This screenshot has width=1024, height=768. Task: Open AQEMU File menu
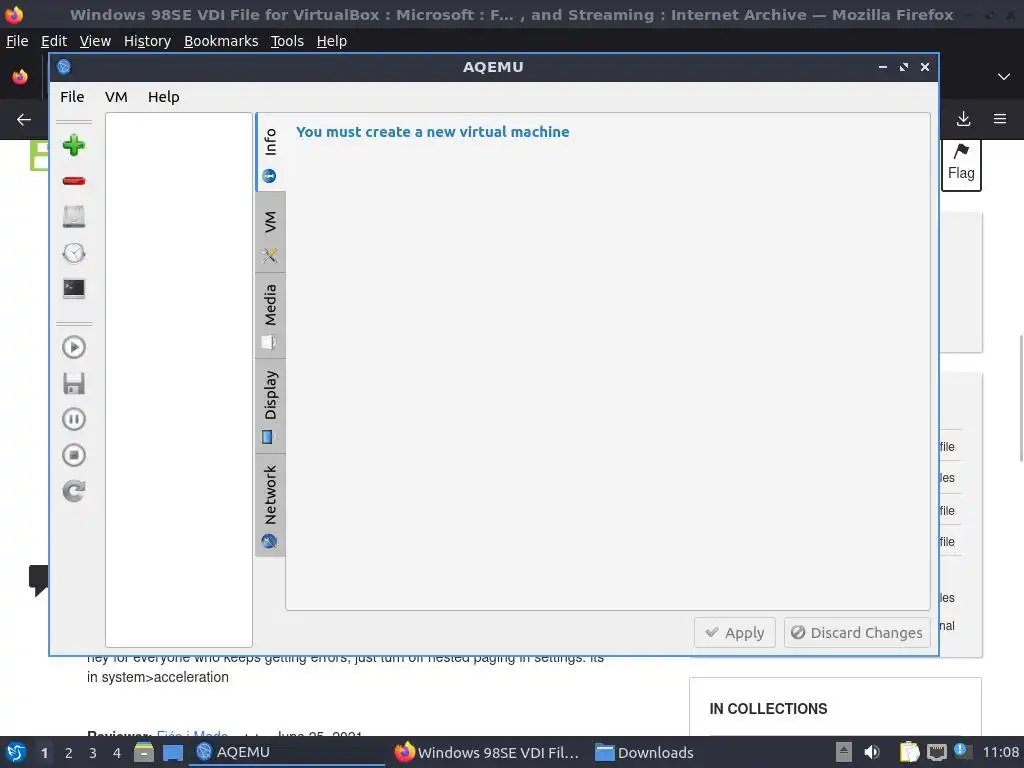coord(72,97)
